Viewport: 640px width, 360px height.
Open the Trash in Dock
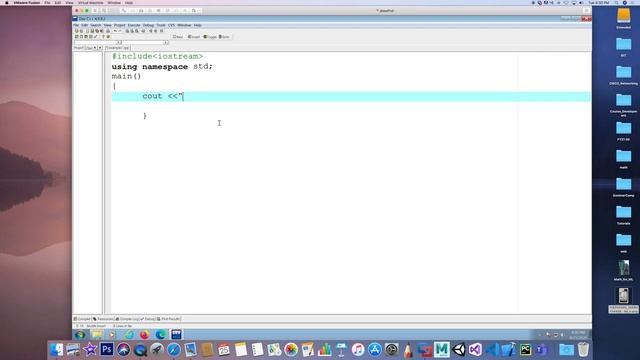(x=583, y=350)
